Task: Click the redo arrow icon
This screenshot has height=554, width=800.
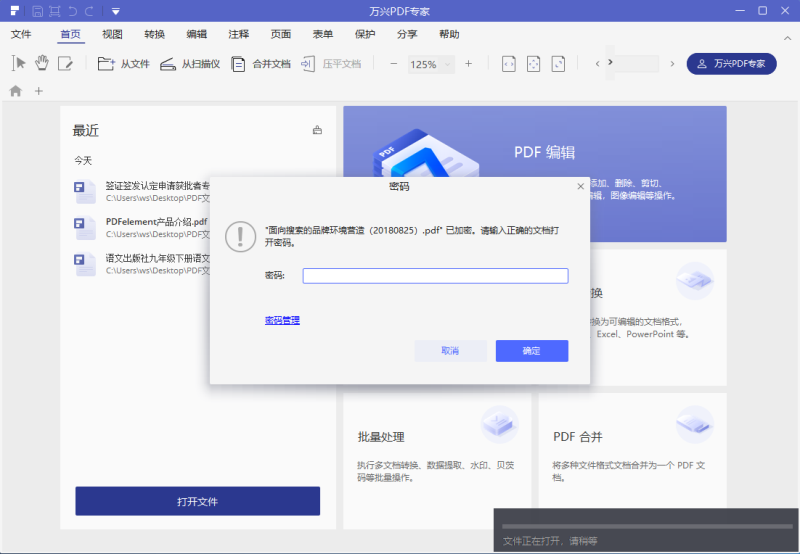Action: [x=89, y=11]
